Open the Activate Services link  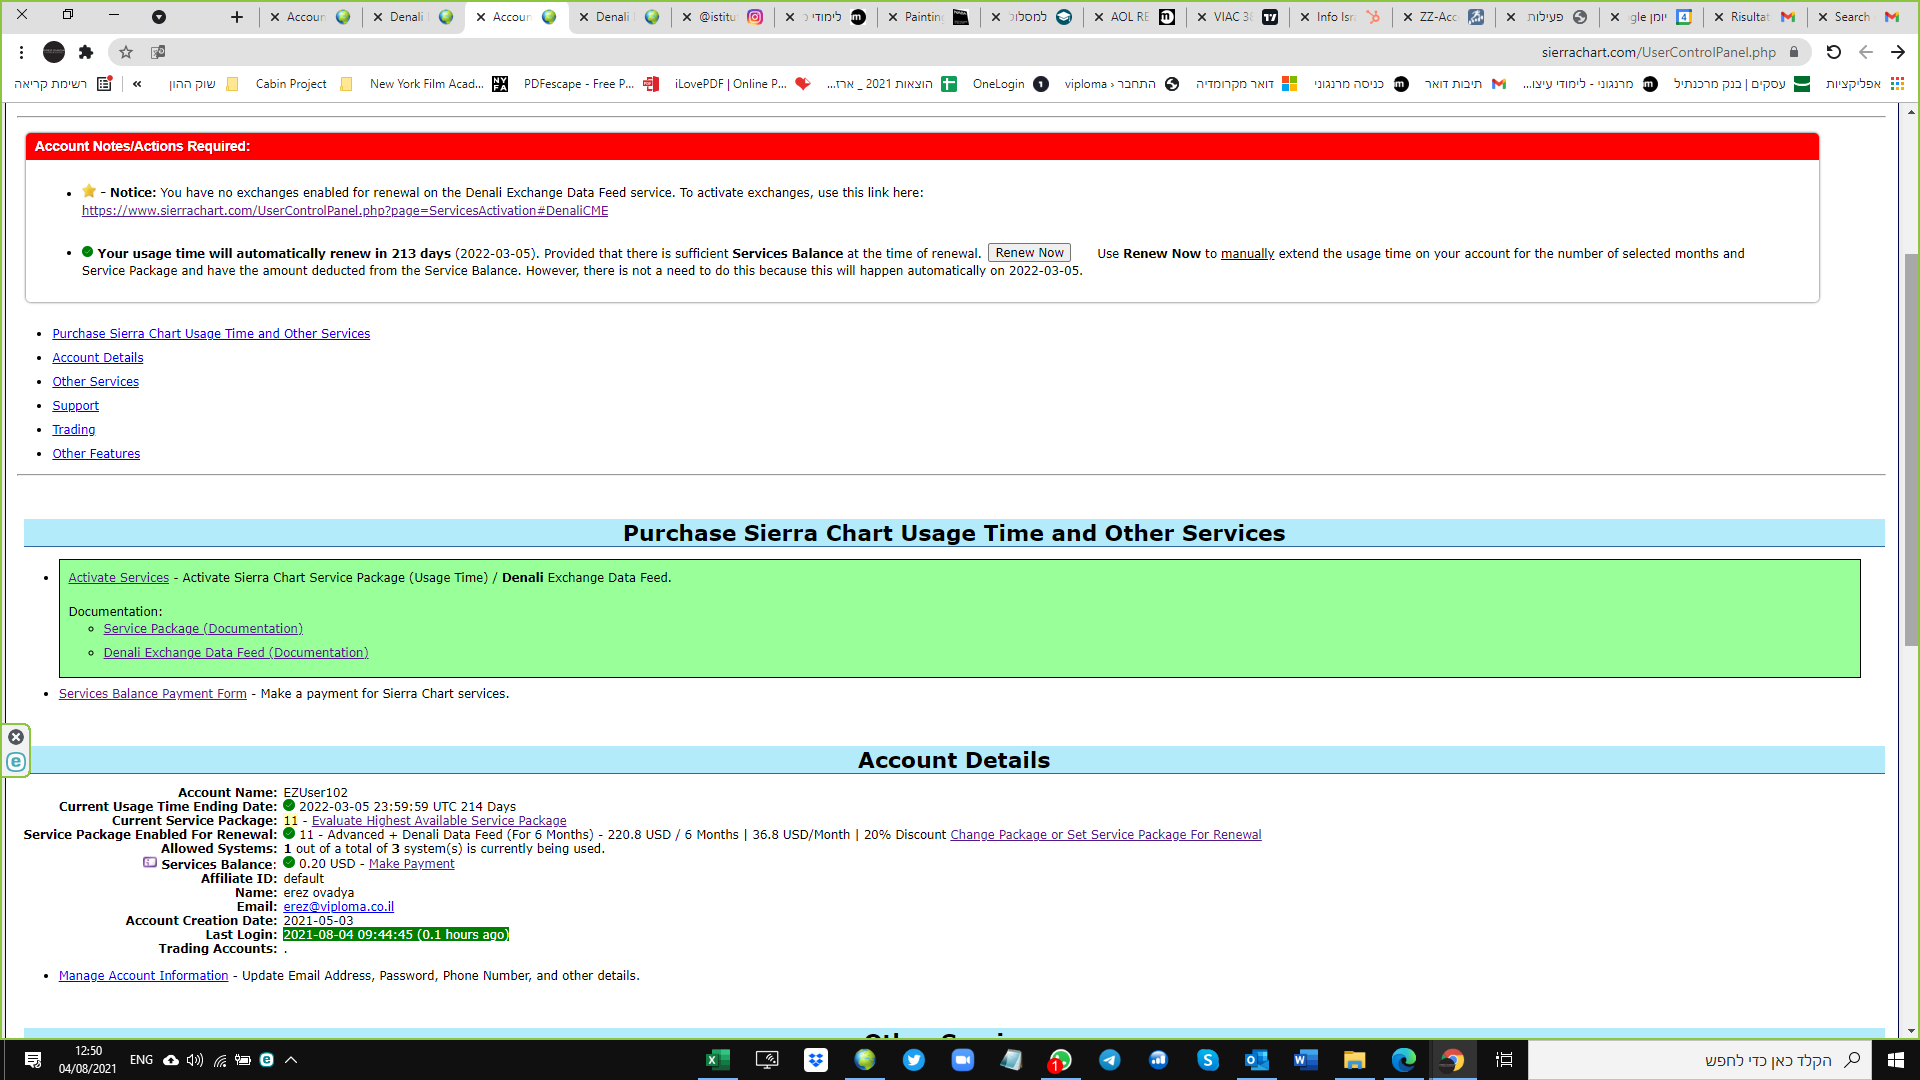pyautogui.click(x=118, y=578)
